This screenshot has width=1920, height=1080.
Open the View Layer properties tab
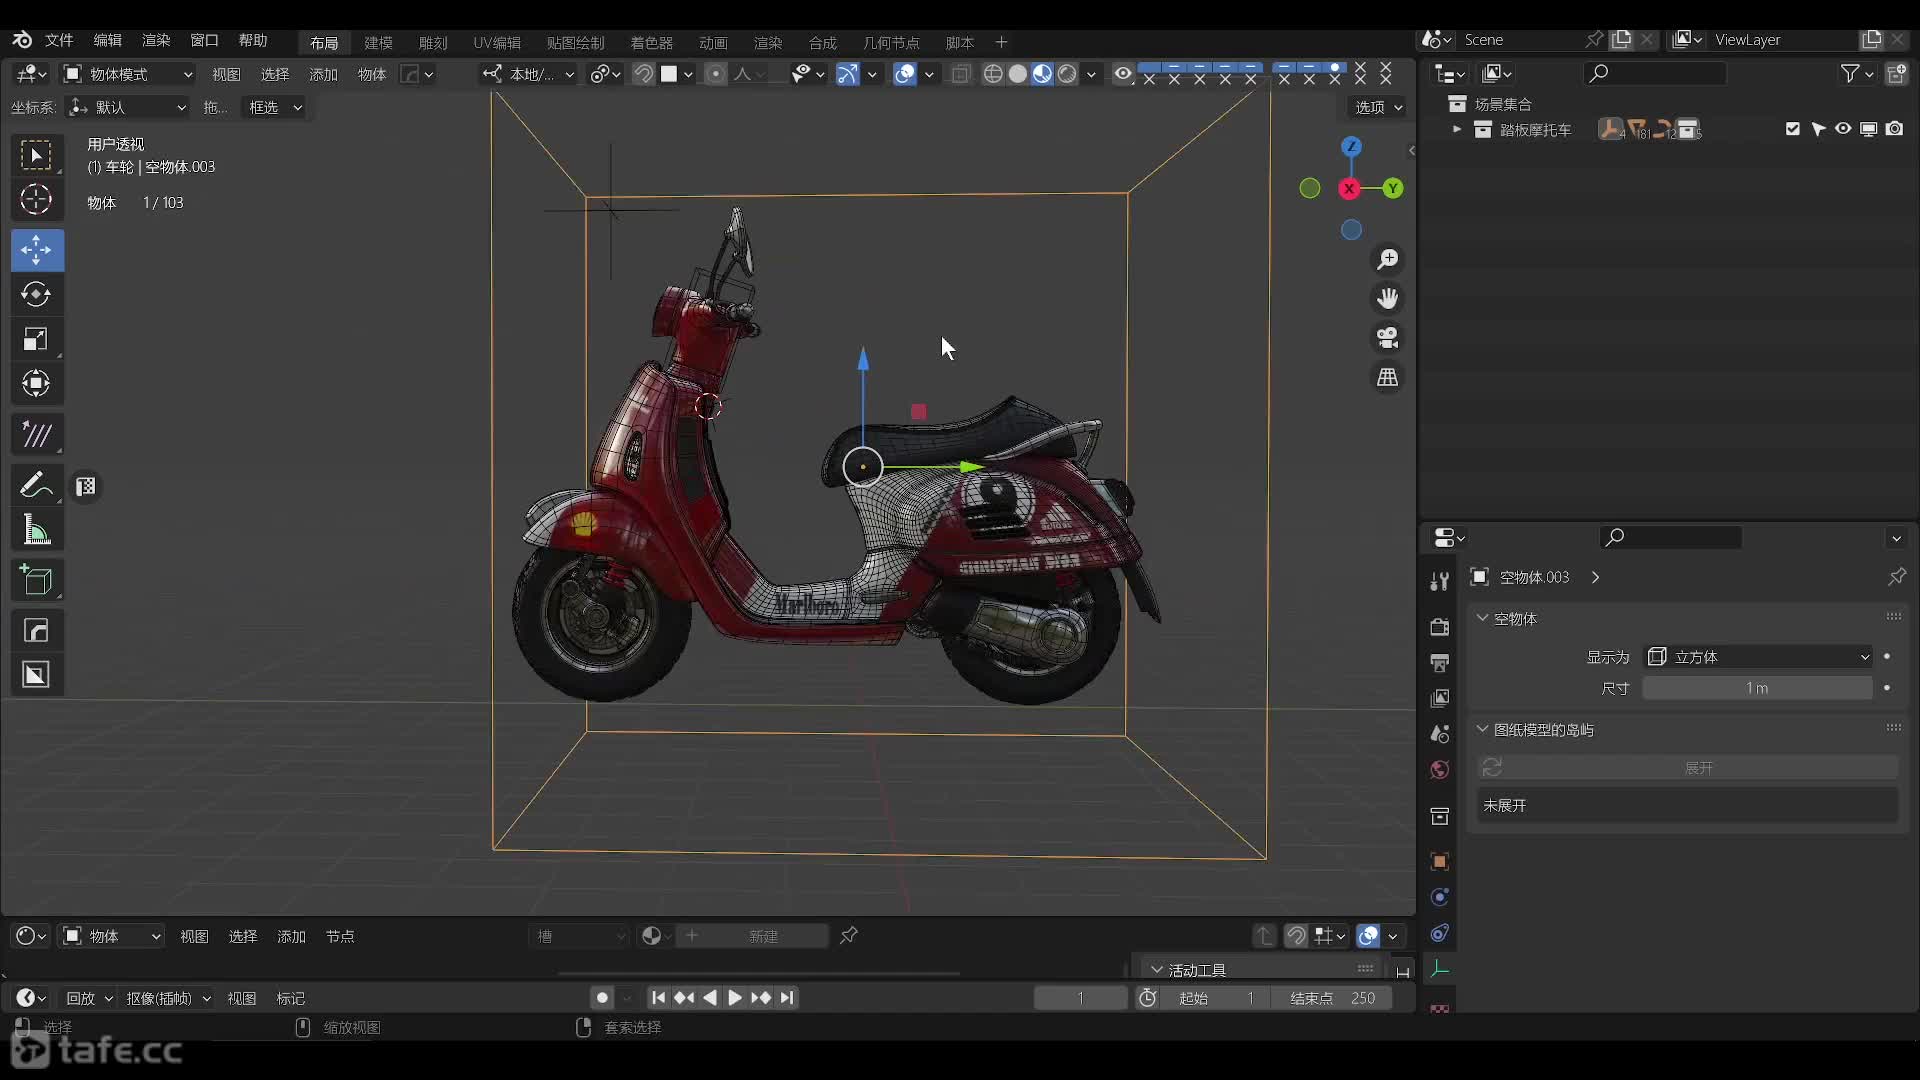[1440, 698]
